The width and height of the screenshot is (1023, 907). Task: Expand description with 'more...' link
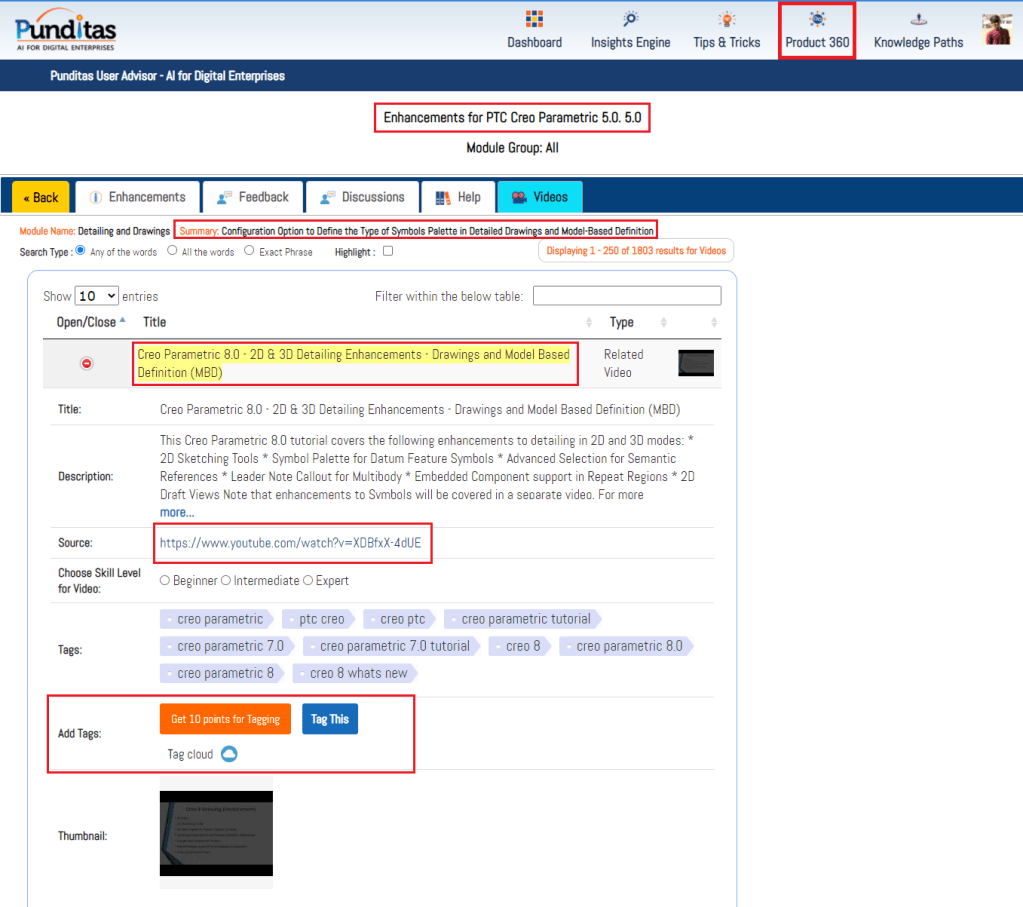[x=177, y=512]
